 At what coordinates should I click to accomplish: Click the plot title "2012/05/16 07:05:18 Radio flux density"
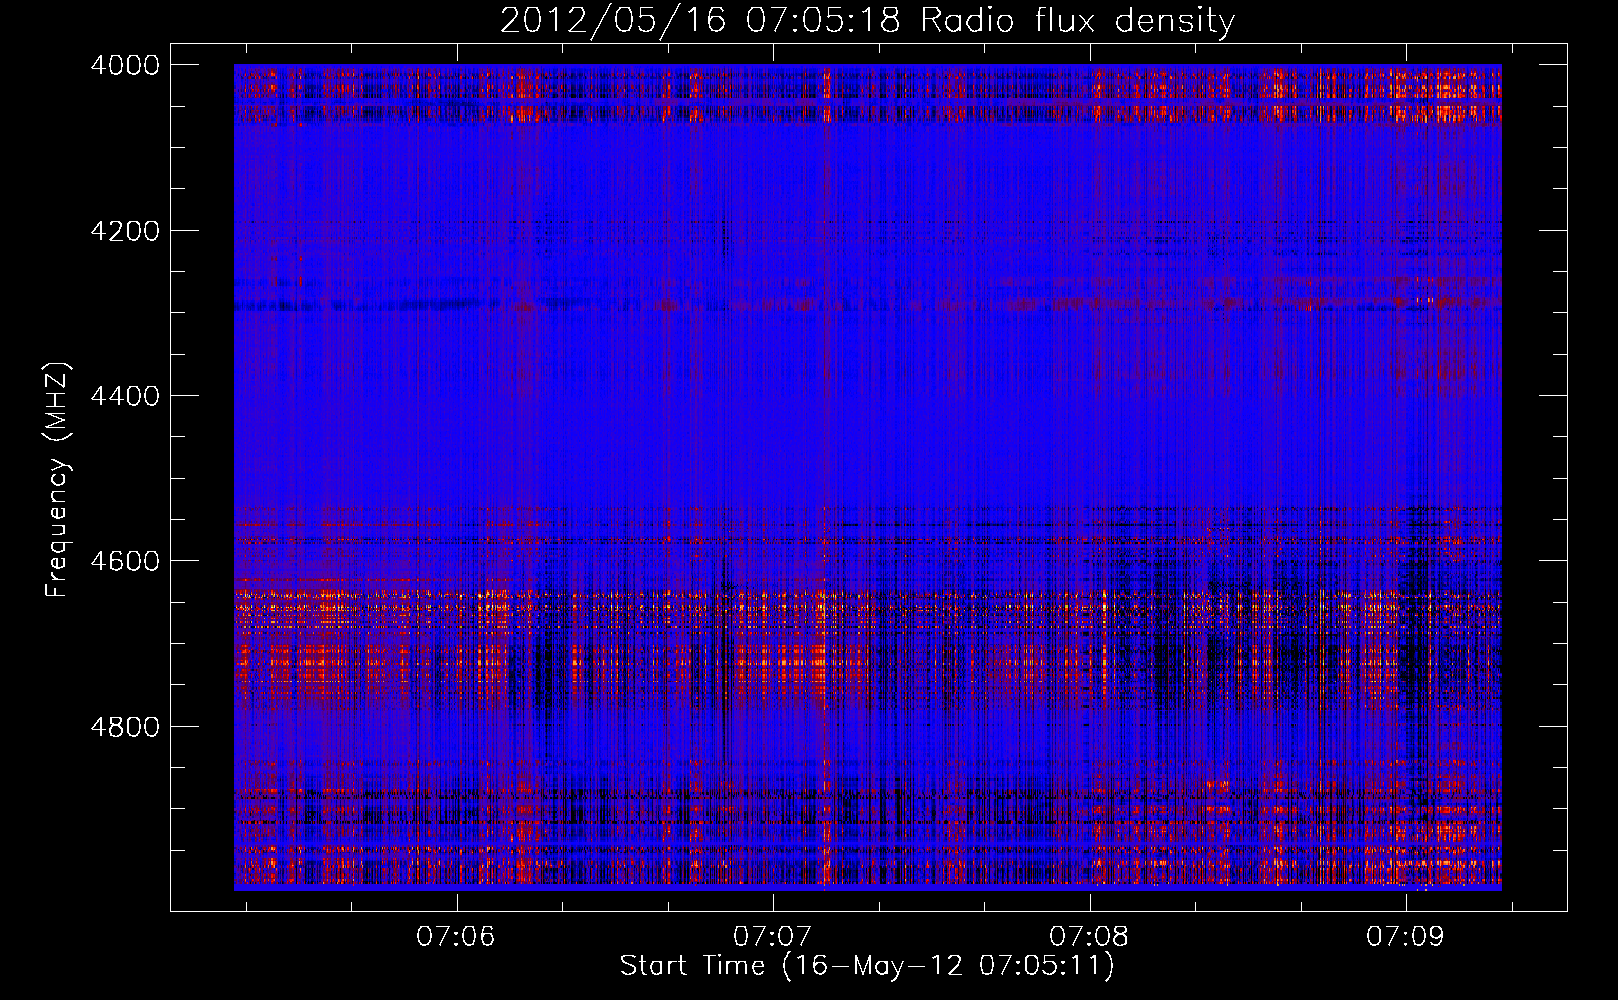coord(867,20)
